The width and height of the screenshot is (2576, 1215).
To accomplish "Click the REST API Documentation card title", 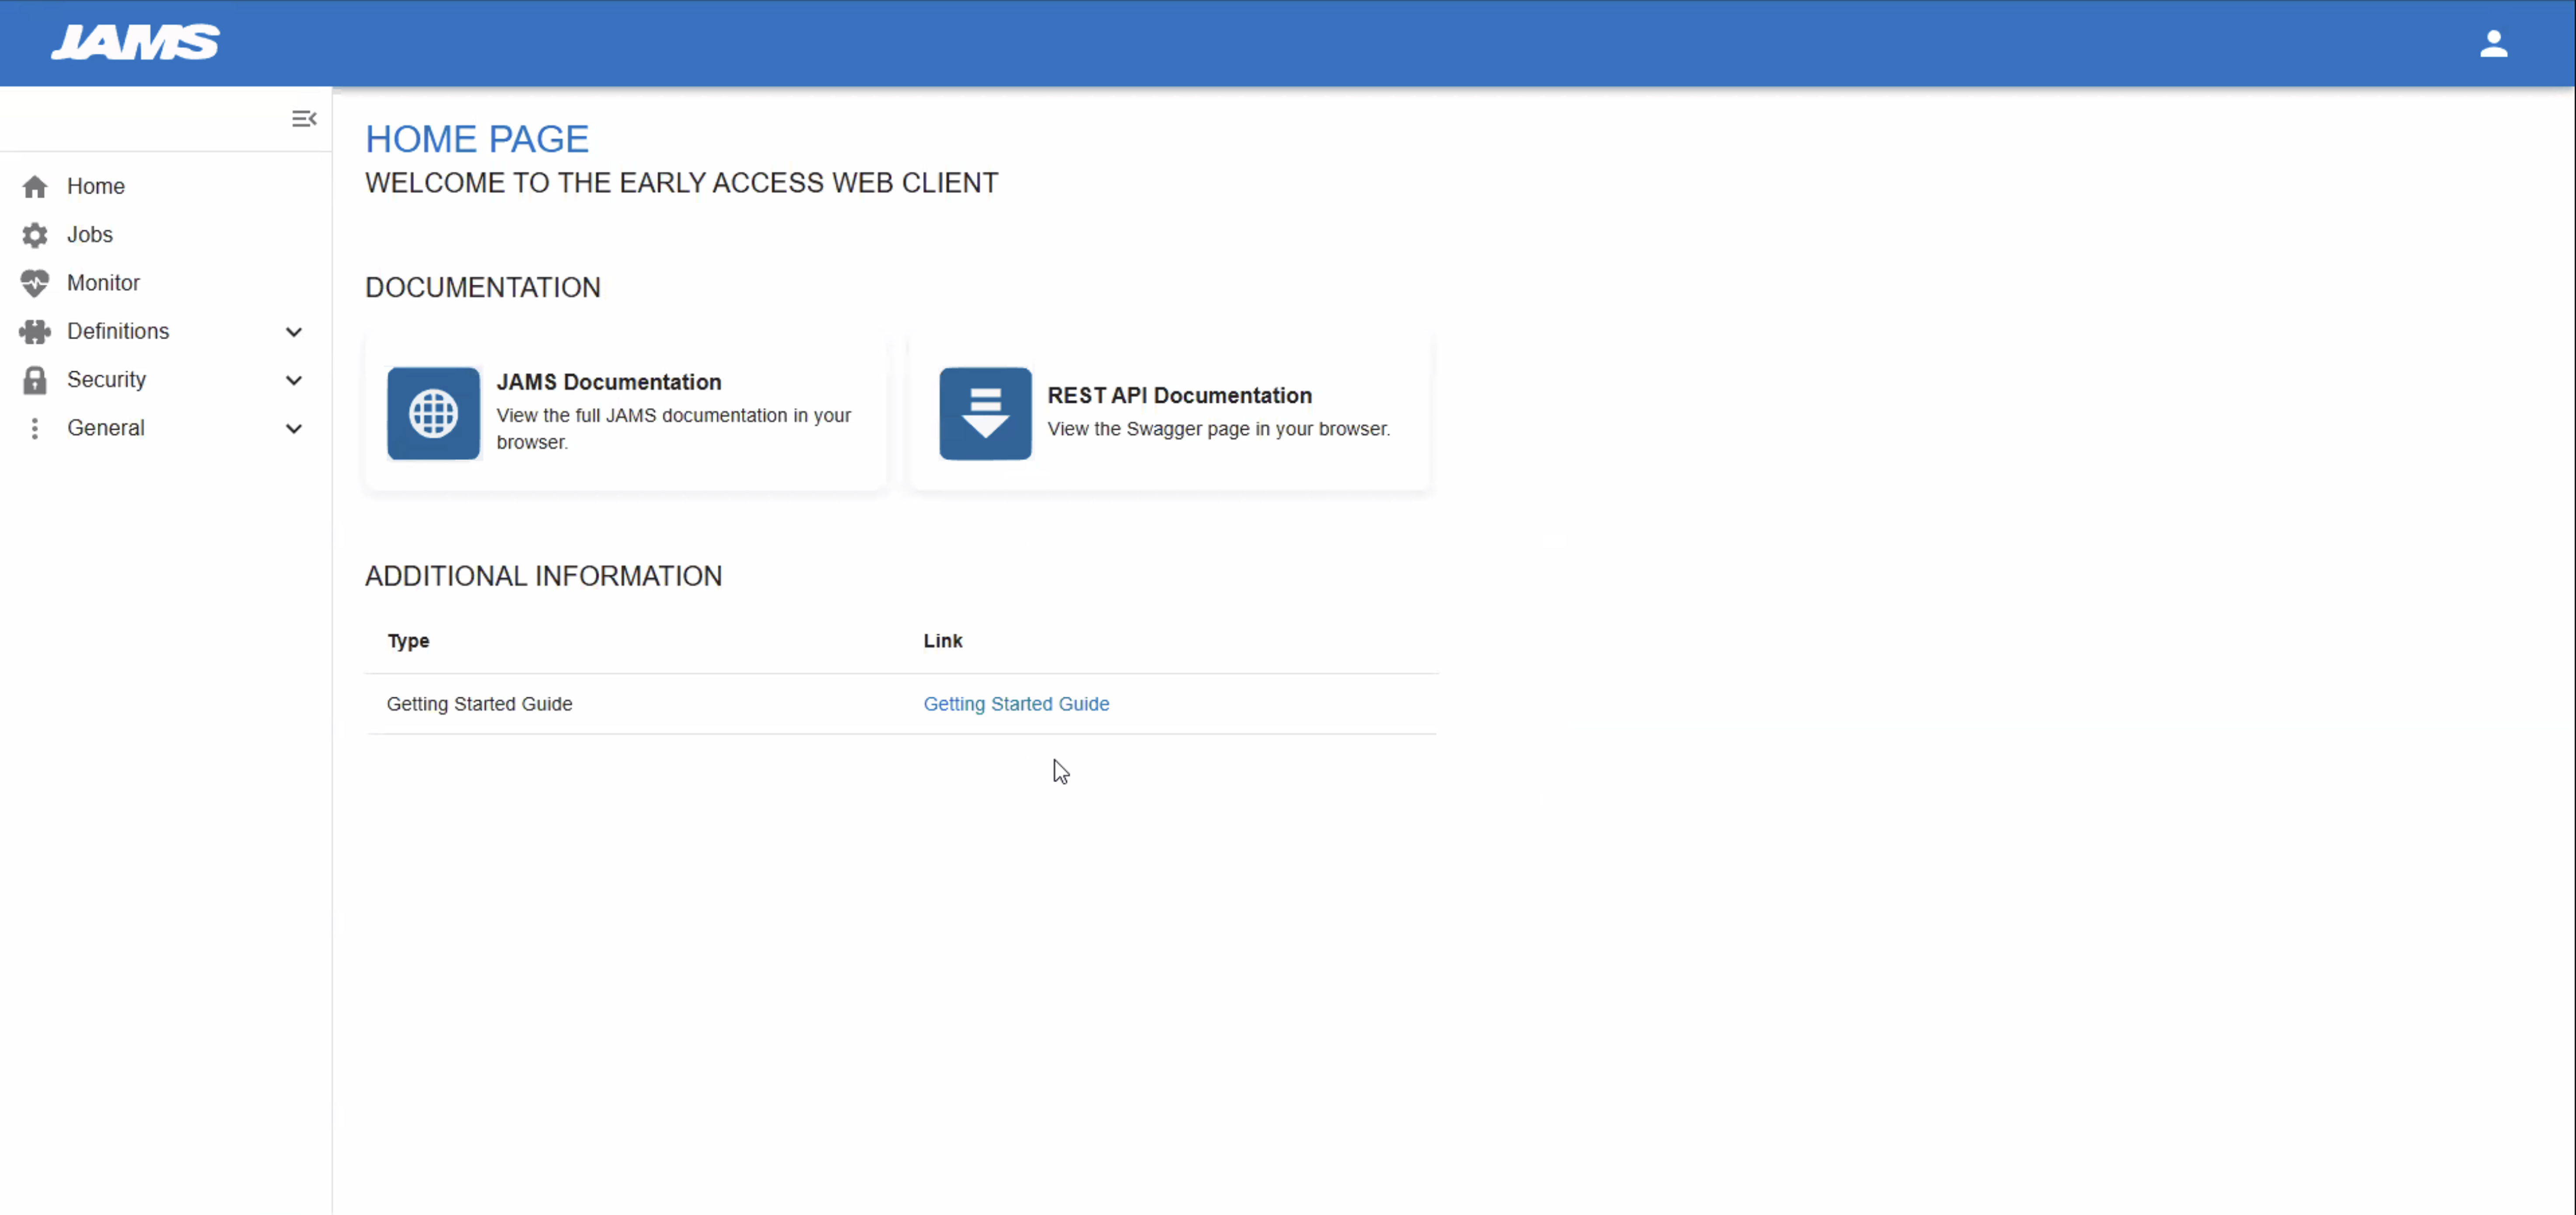I will click(1179, 395).
